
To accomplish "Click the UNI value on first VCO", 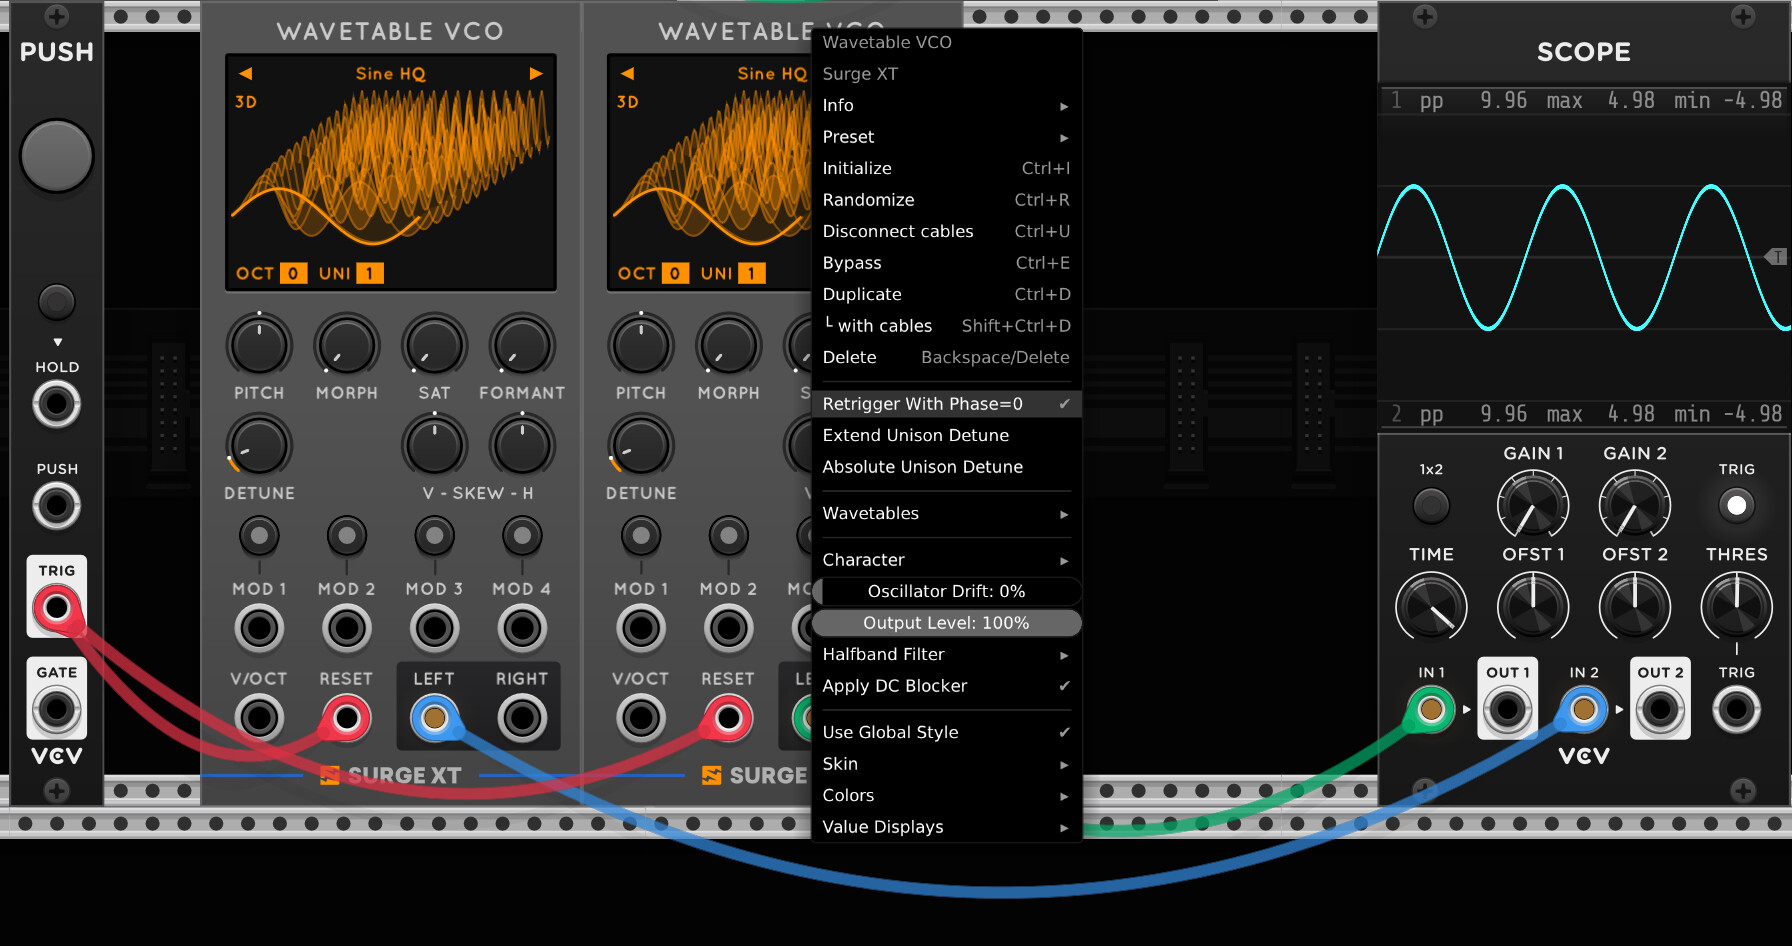I will (x=369, y=273).
